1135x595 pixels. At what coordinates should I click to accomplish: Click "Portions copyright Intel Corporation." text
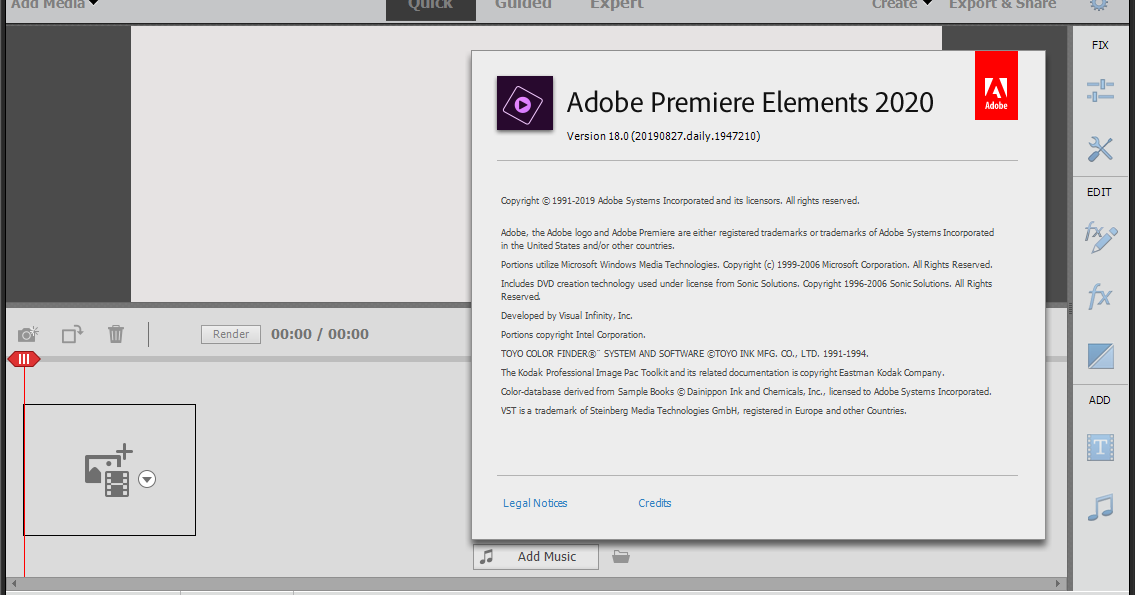pyautogui.click(x=573, y=334)
